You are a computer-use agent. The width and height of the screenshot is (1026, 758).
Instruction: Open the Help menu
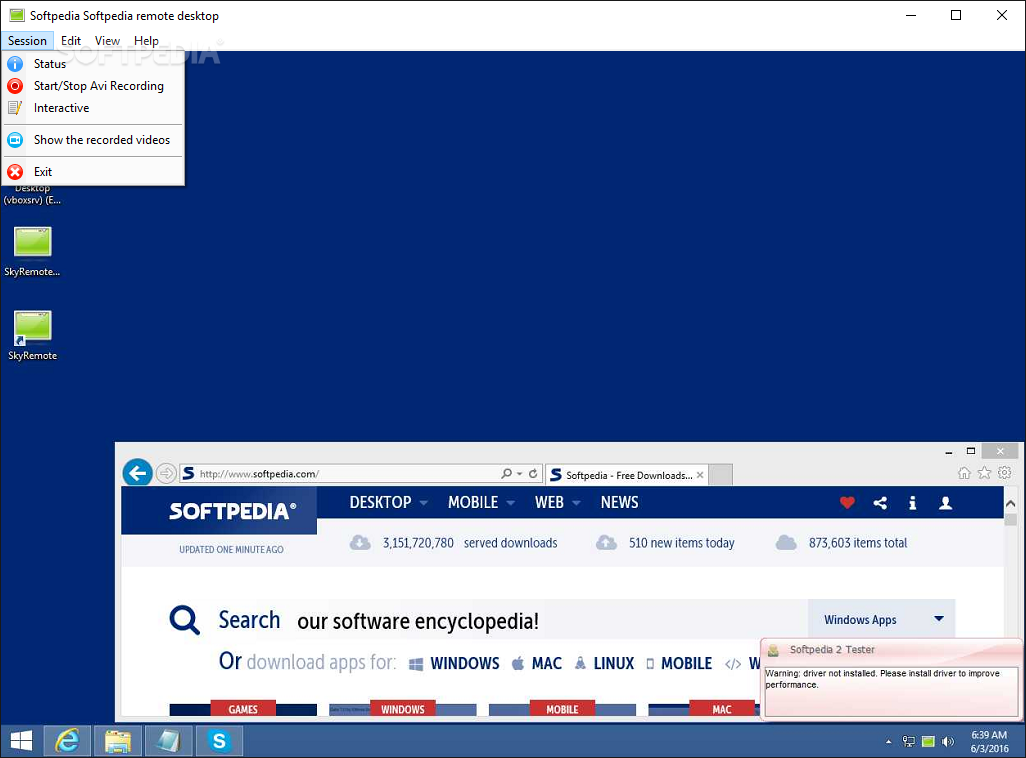pos(146,41)
